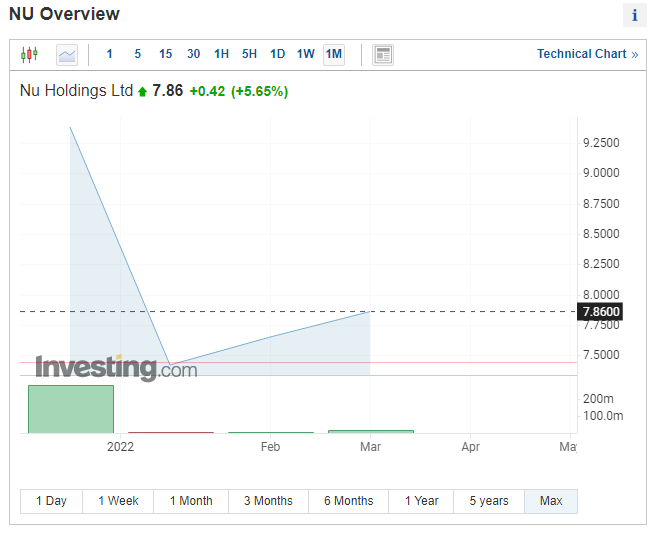This screenshot has height=536, width=658.
Task: Click the +5.65% change value
Action: pyautogui.click(x=260, y=92)
